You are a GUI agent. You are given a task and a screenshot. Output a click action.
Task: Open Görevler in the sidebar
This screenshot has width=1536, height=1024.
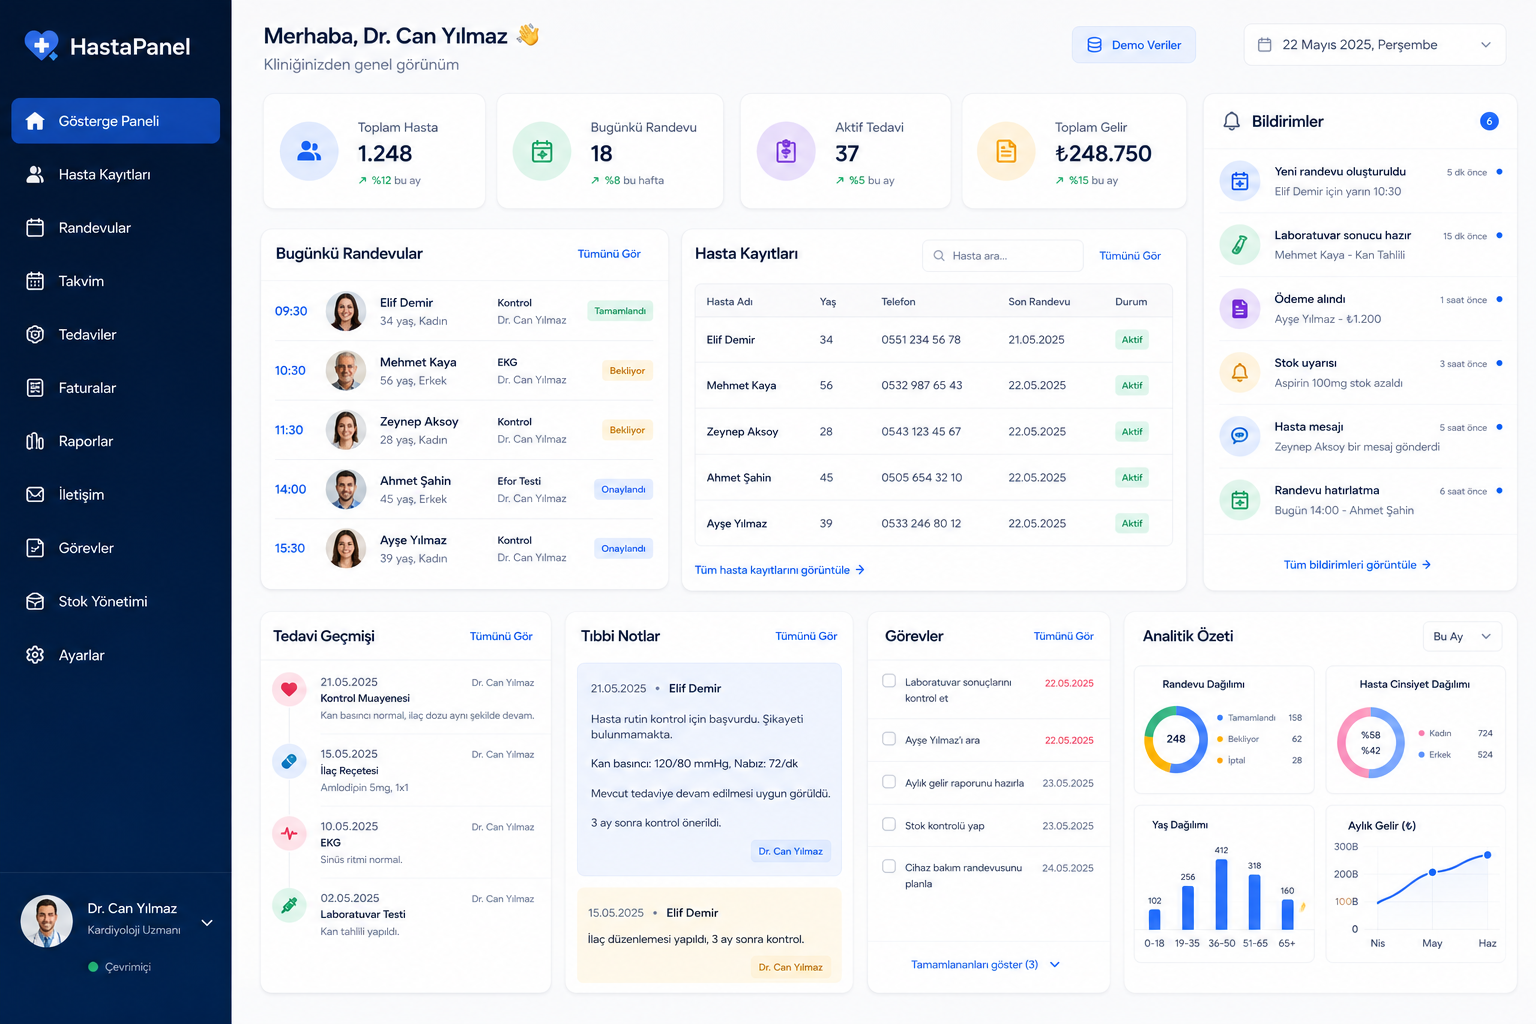pyautogui.click(x=115, y=548)
